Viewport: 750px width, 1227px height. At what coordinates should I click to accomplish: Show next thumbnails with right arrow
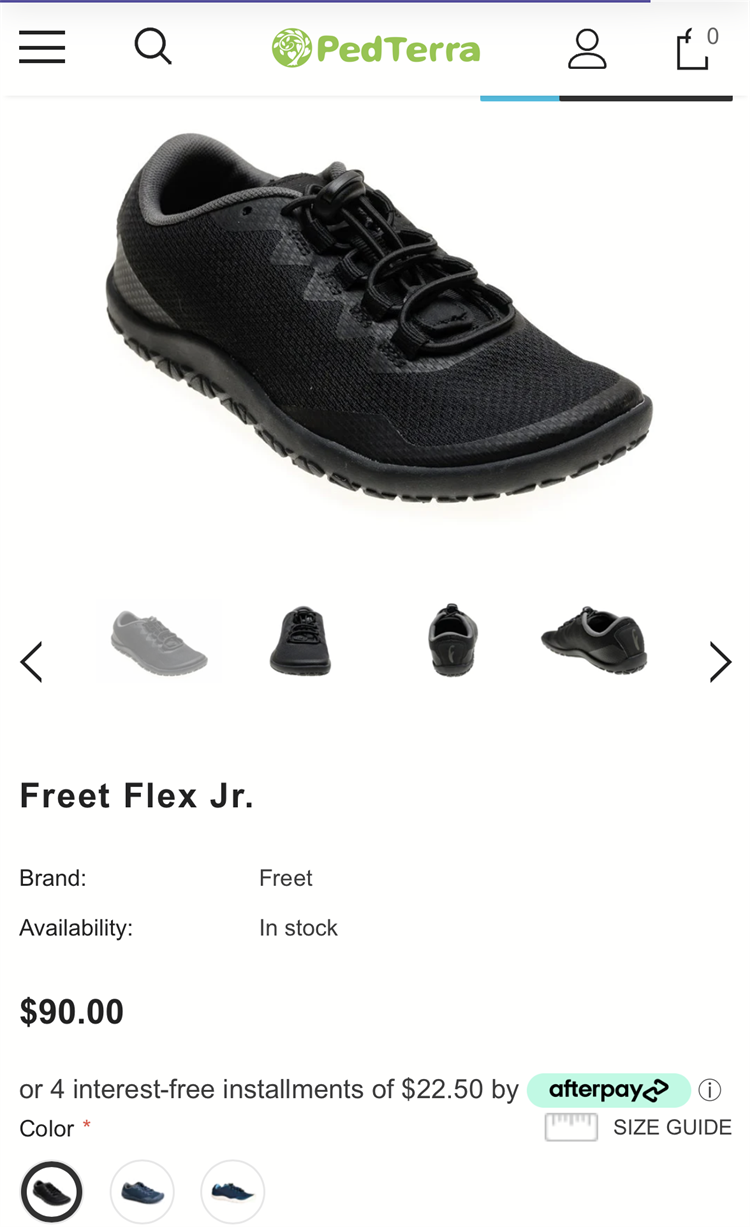click(720, 662)
